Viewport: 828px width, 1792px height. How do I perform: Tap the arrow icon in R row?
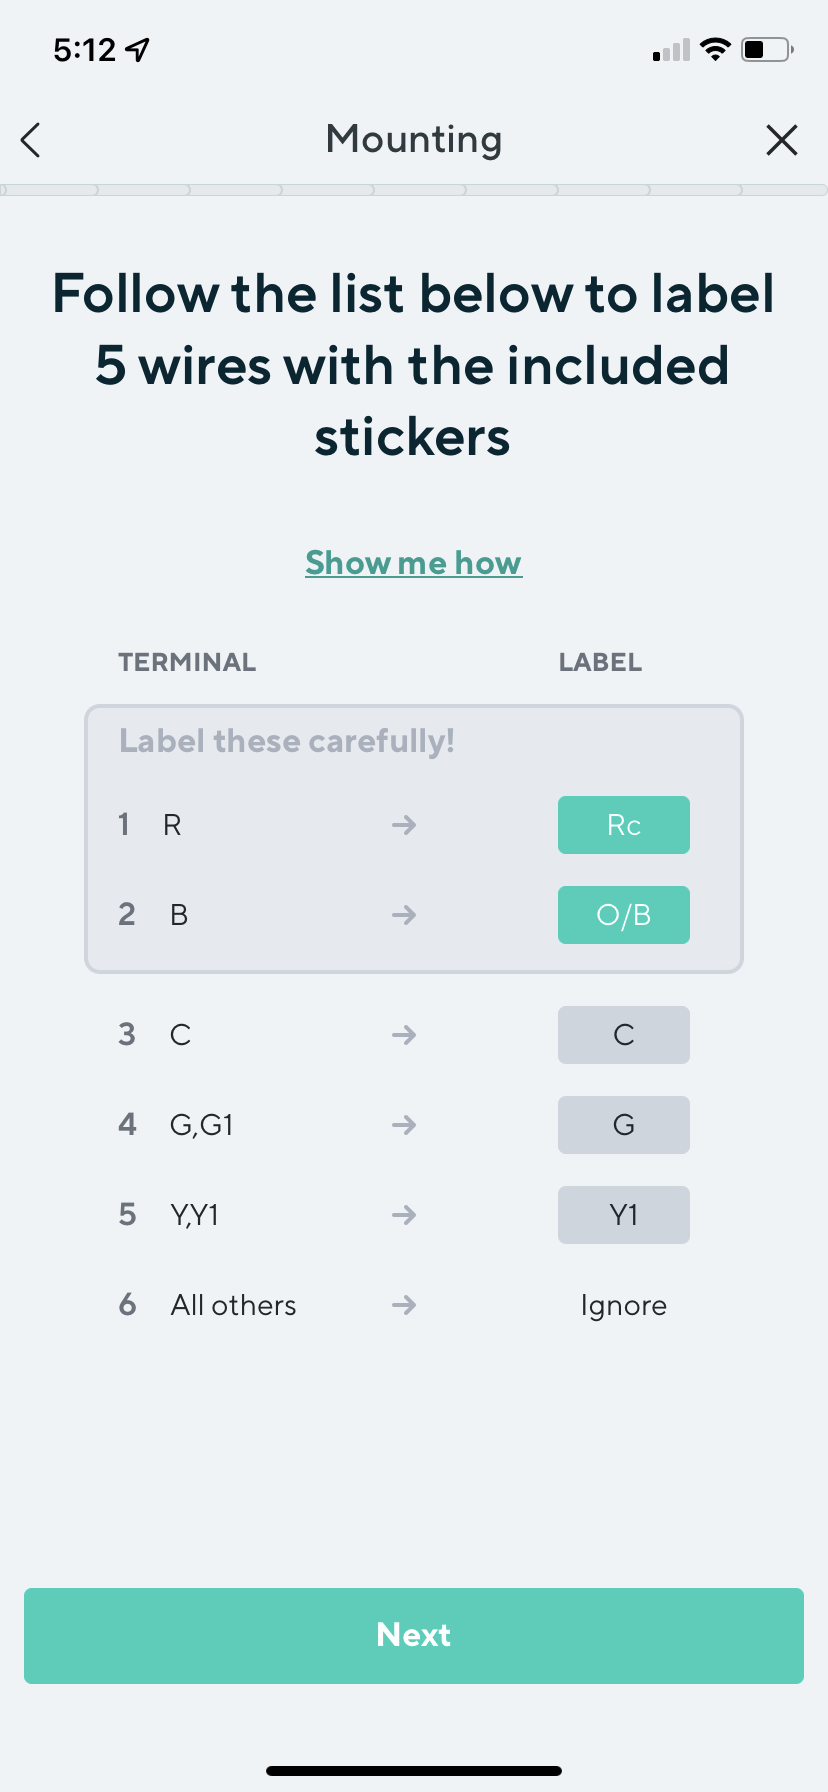pyautogui.click(x=404, y=825)
